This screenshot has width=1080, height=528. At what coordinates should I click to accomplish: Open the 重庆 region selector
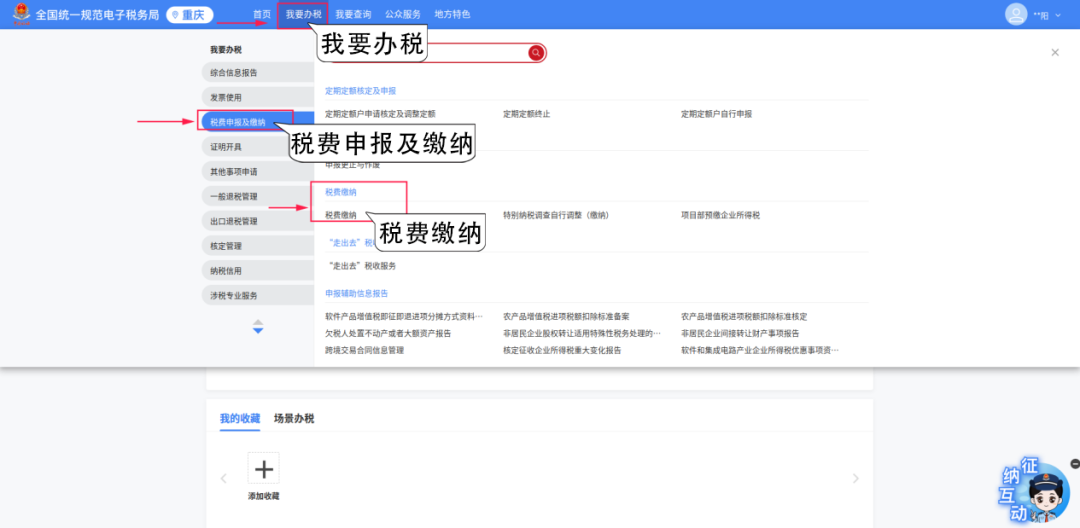point(190,15)
